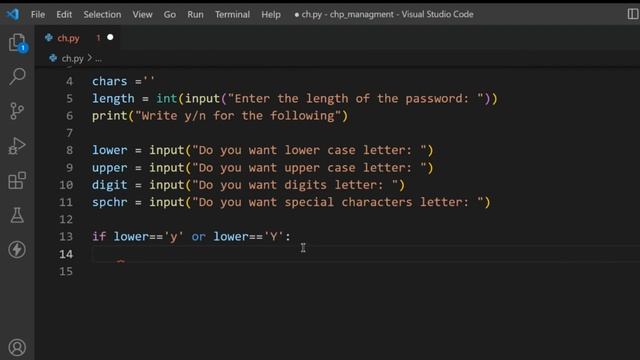
Task: Open the Explorer view in activity bar
Action: click(x=17, y=42)
